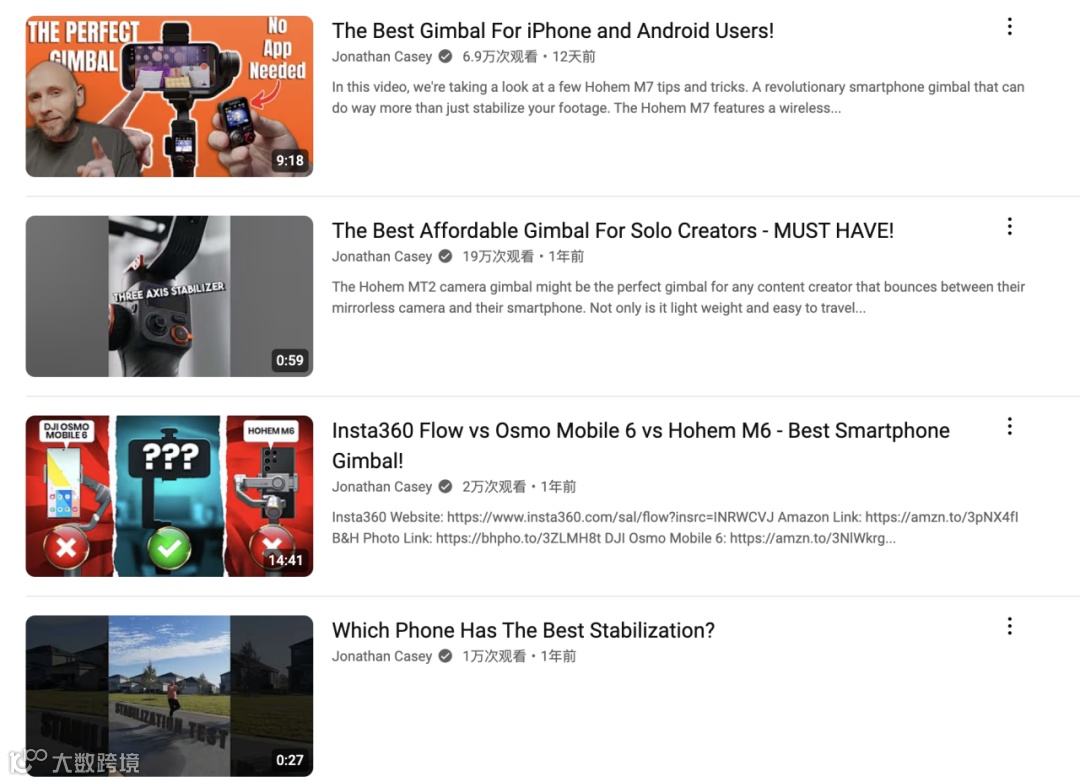Open title The Best Gimbal For iPhone and Android Users
Viewport: 1080px width, 782px height.
552,31
